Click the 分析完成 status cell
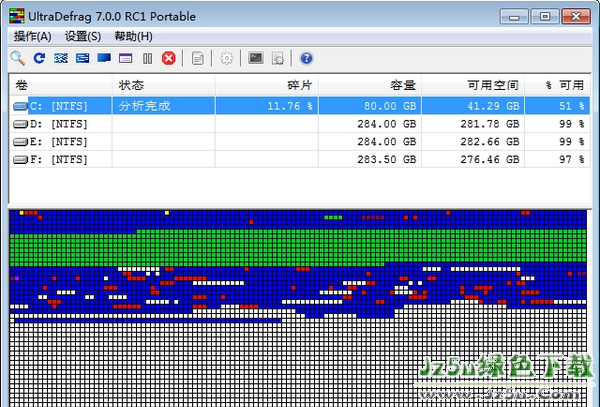 164,106
